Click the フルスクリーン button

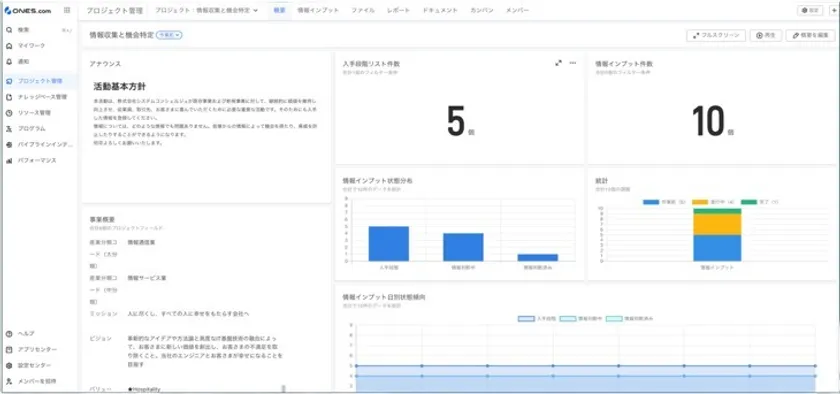716,35
